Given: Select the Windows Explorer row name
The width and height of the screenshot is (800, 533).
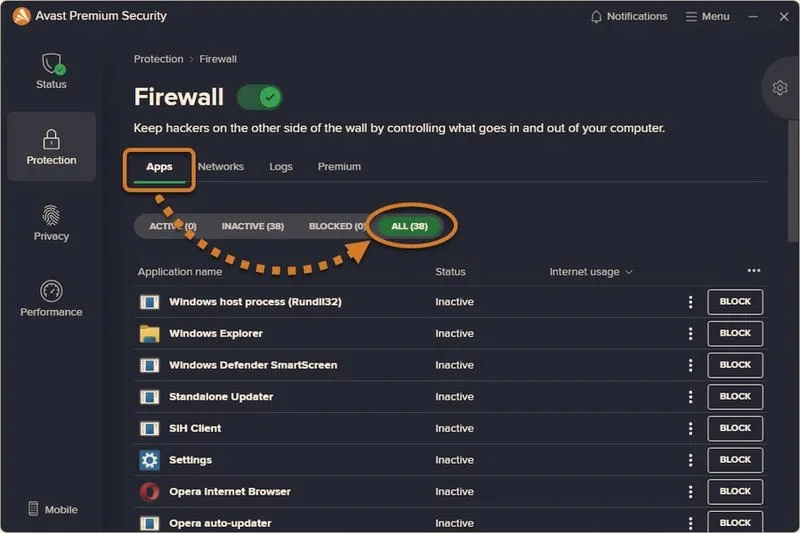Looking at the screenshot, I should pyautogui.click(x=216, y=334).
